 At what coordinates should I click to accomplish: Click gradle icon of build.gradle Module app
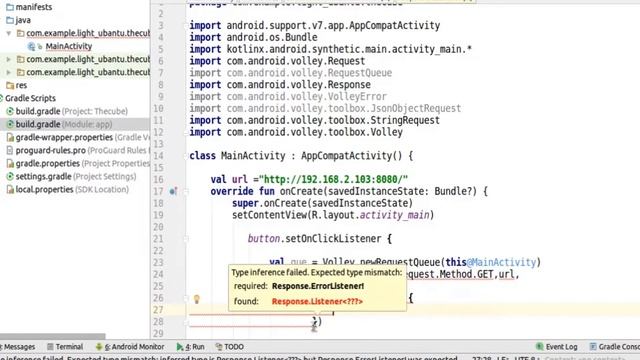point(10,124)
